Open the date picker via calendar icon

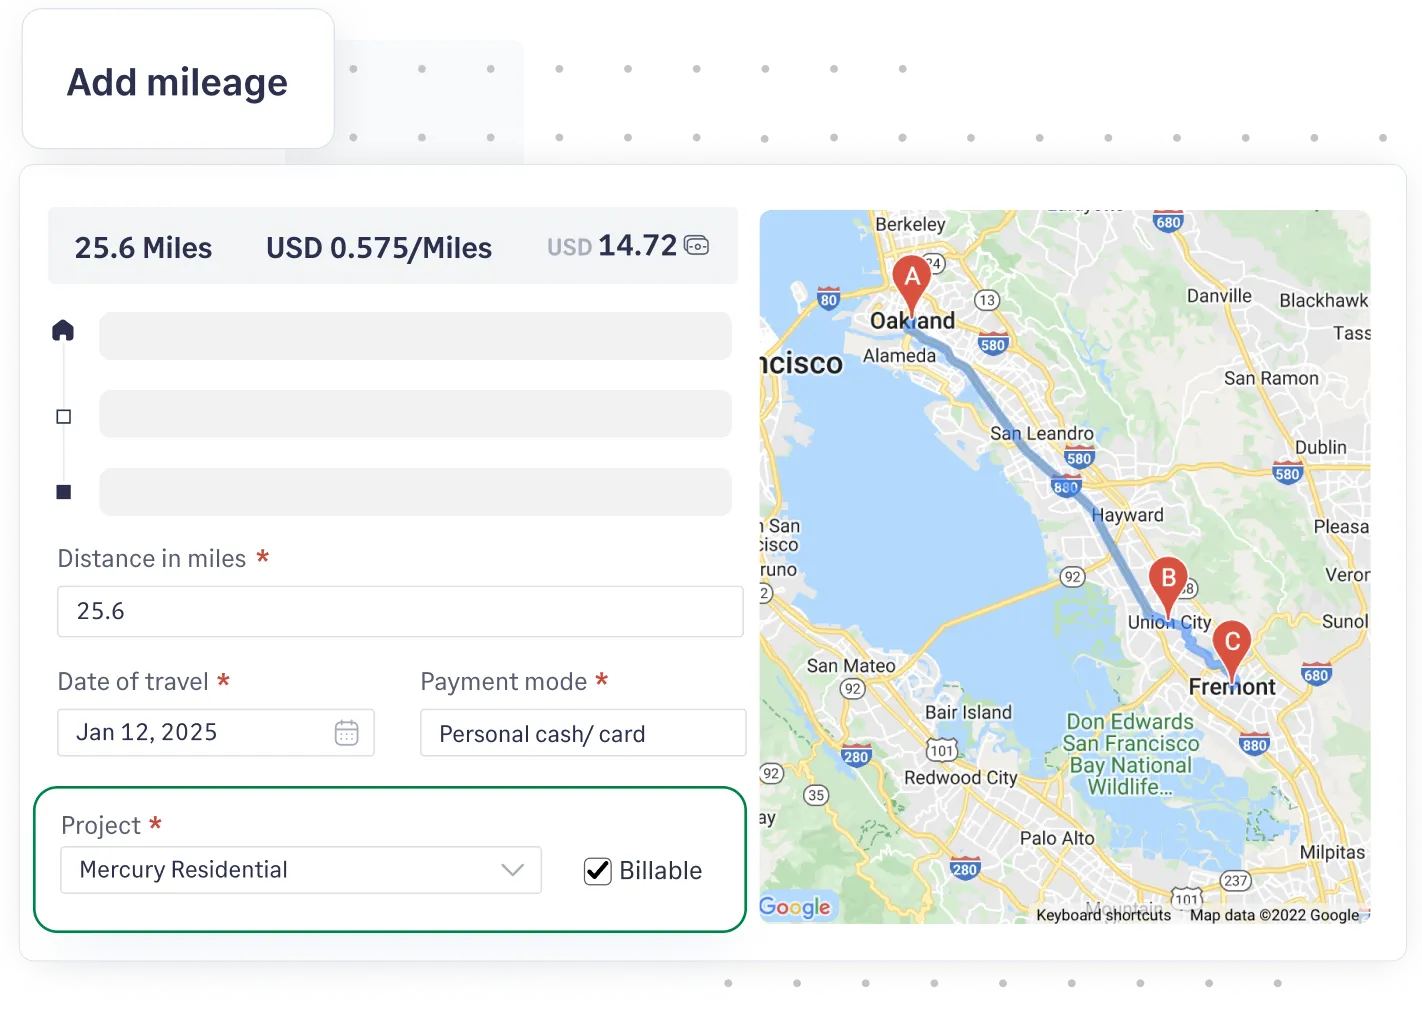345,732
